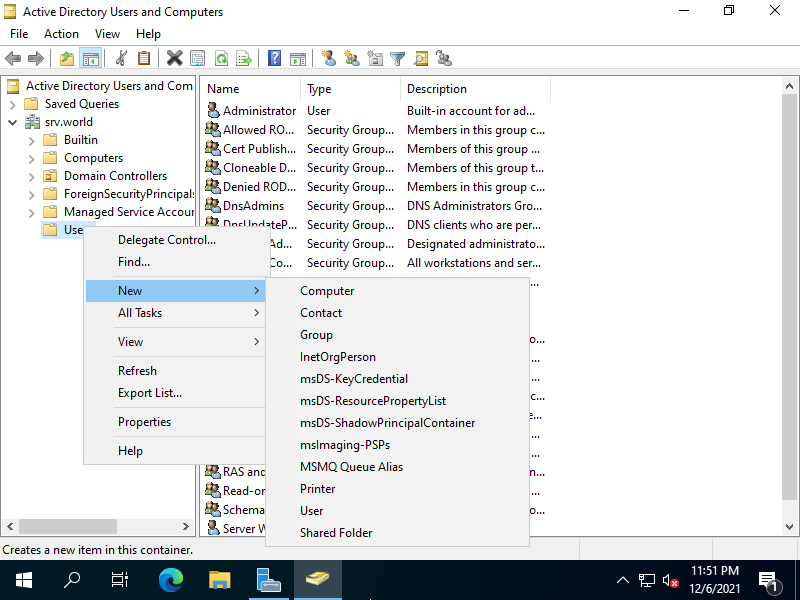Screen dimensions: 800x600
Task: Choose User from the New submenu
Action: click(x=312, y=511)
